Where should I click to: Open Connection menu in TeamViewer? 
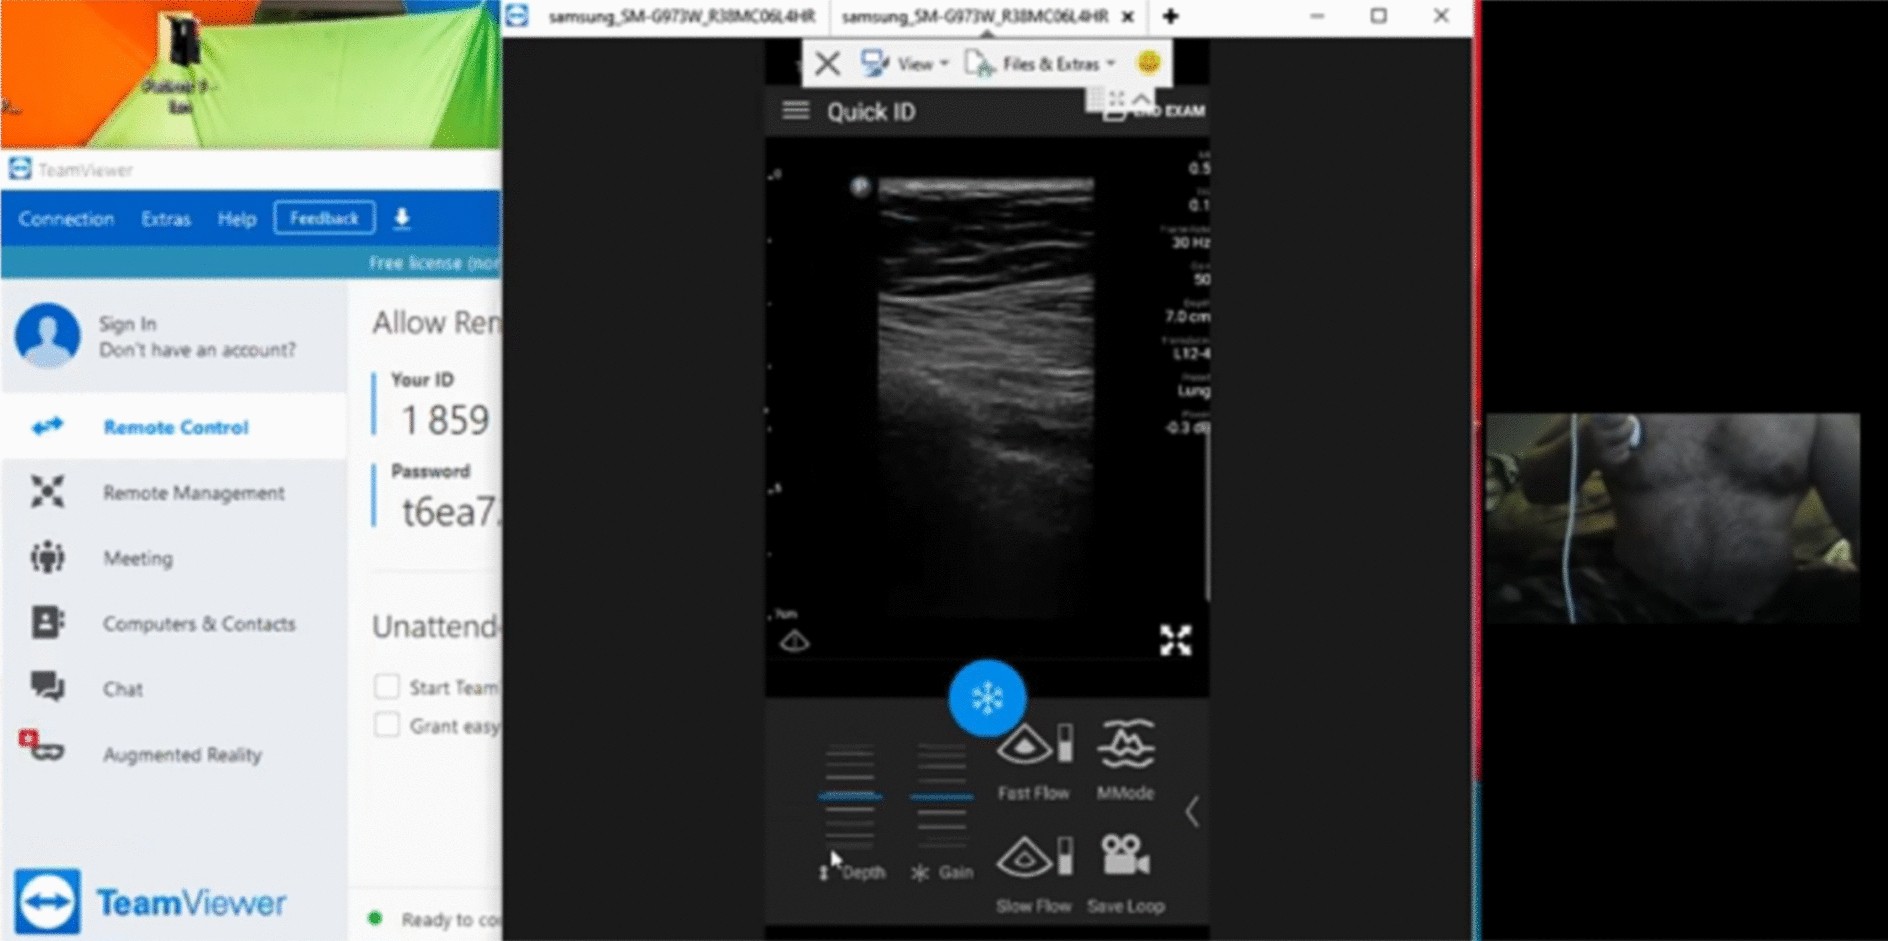click(x=66, y=219)
